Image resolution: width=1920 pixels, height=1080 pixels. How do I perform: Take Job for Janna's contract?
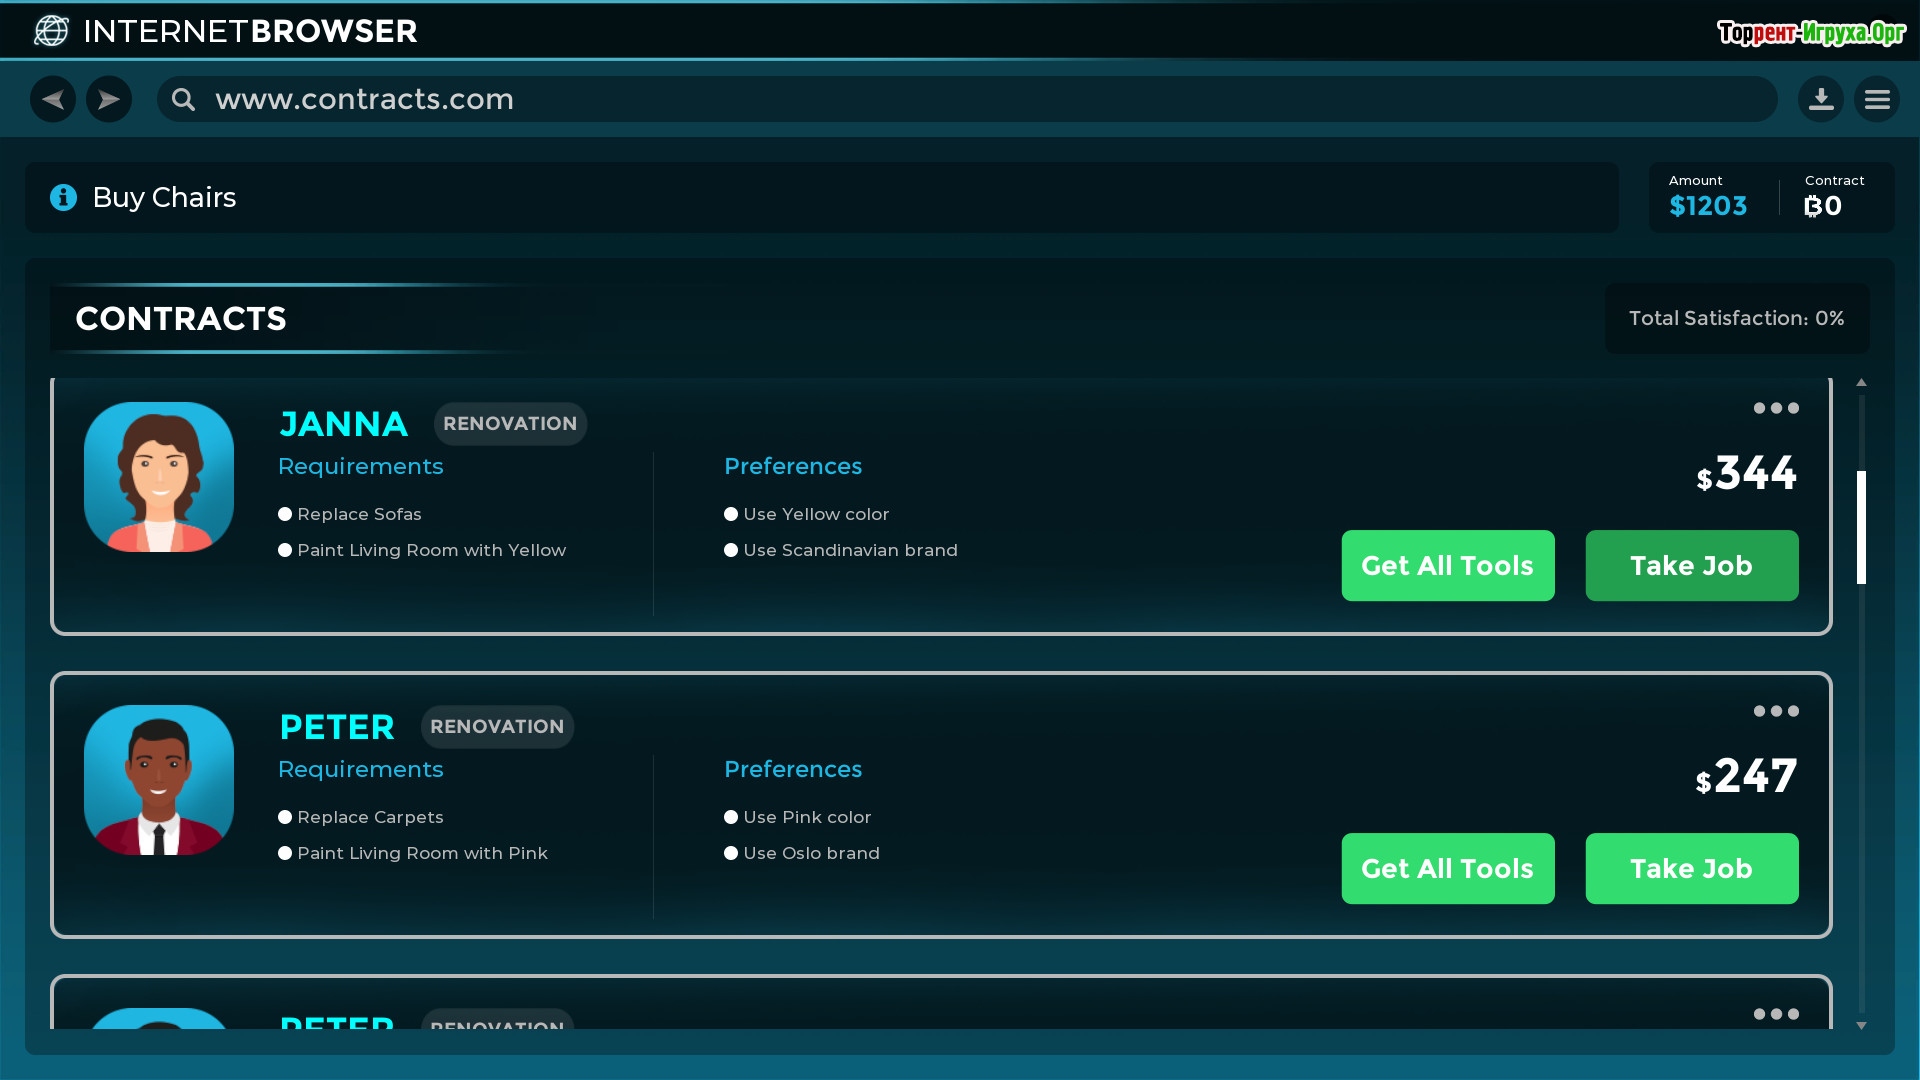tap(1691, 566)
